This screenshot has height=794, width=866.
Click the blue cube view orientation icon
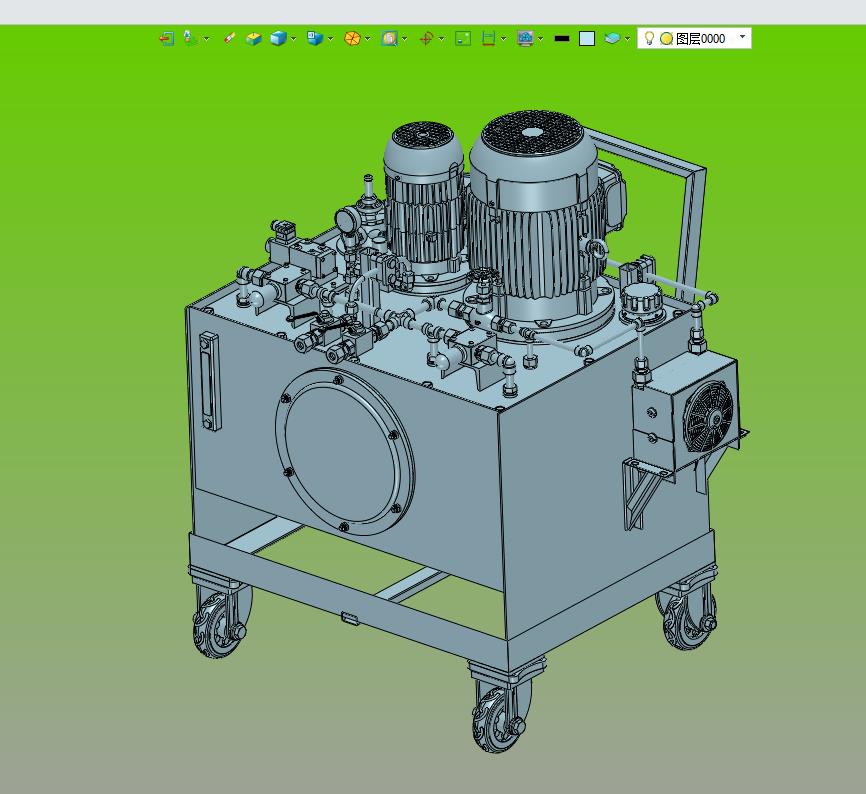pos(315,38)
